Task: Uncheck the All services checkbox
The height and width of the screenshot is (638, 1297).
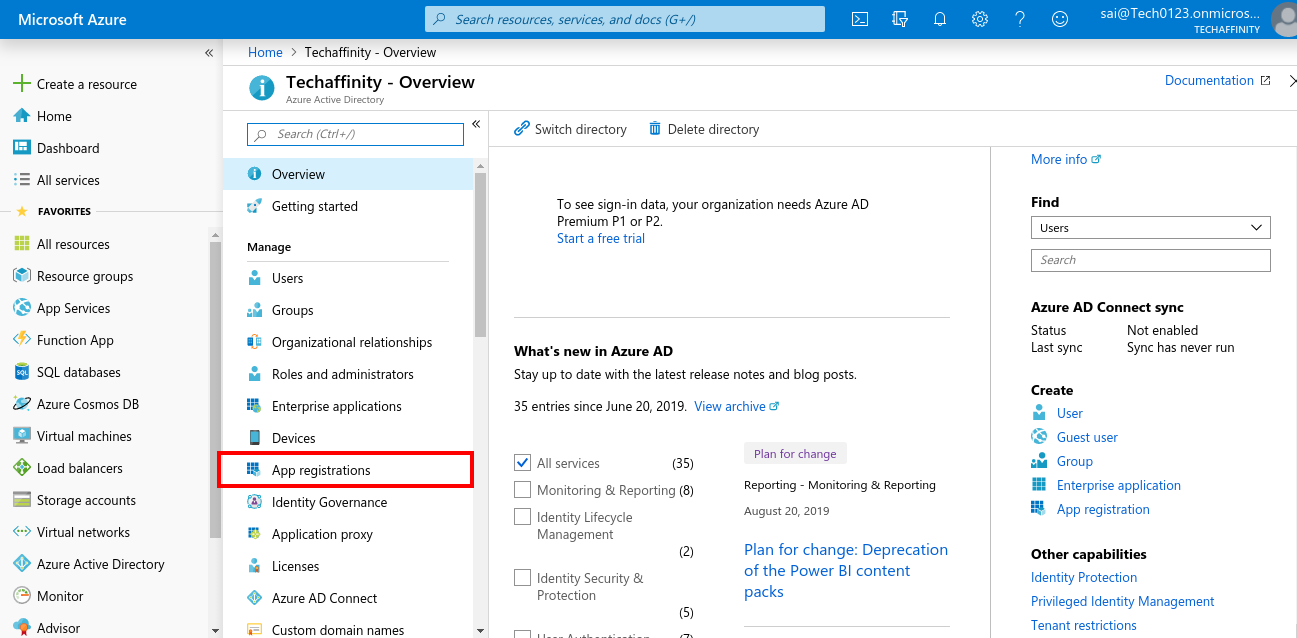Action: 522,463
